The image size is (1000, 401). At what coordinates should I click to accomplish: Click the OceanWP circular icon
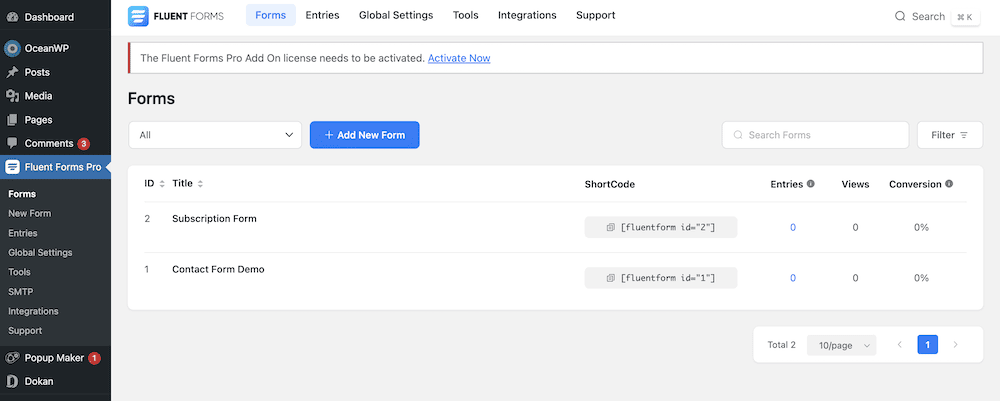click(x=12, y=48)
